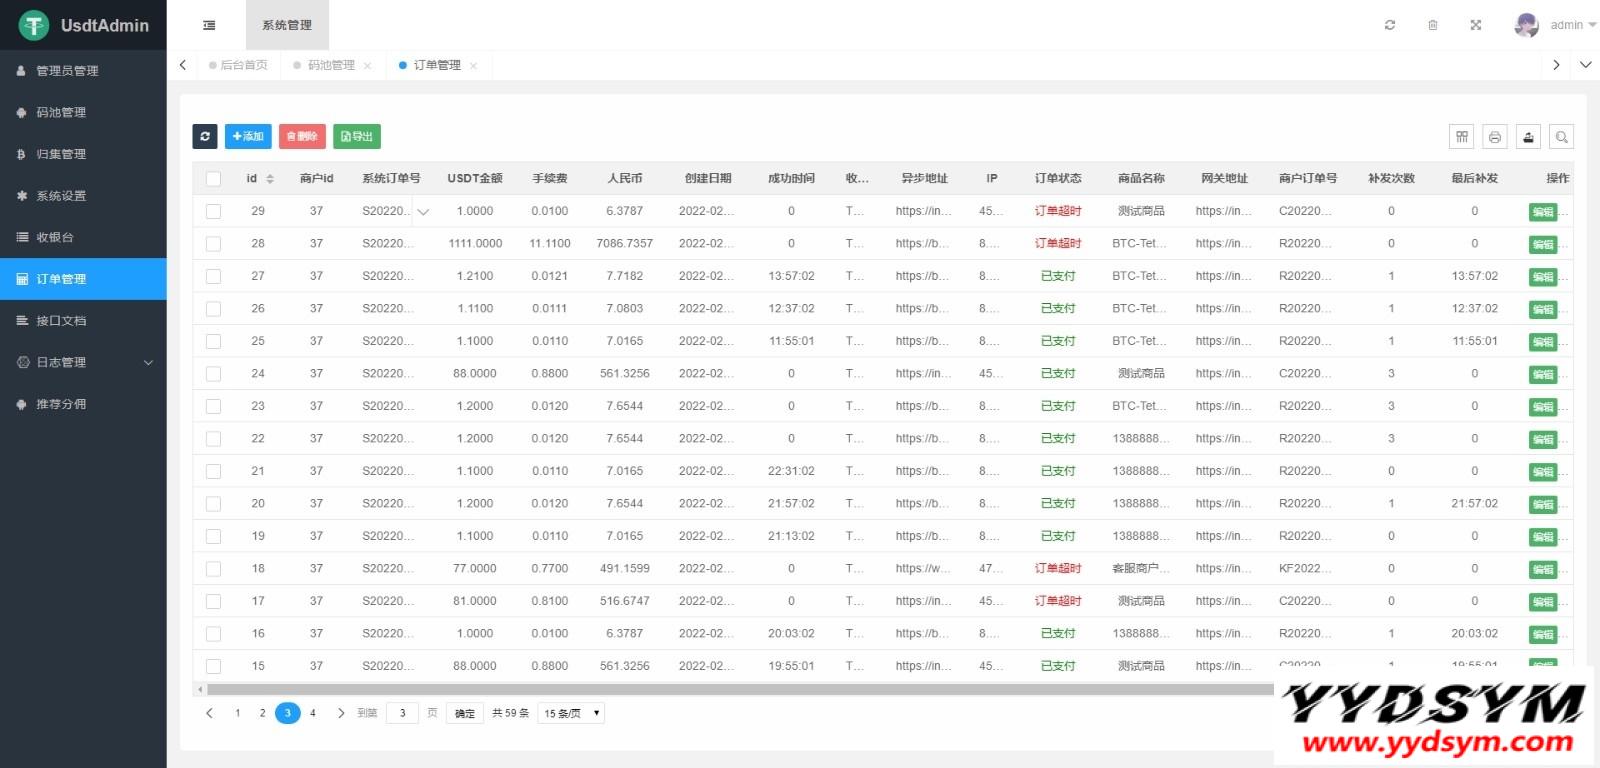Click the dark table reload button

pyautogui.click(x=205, y=136)
